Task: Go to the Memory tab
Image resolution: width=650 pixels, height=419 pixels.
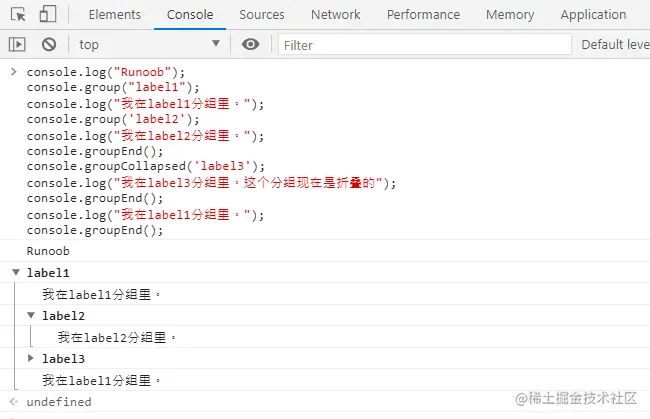Action: point(510,15)
